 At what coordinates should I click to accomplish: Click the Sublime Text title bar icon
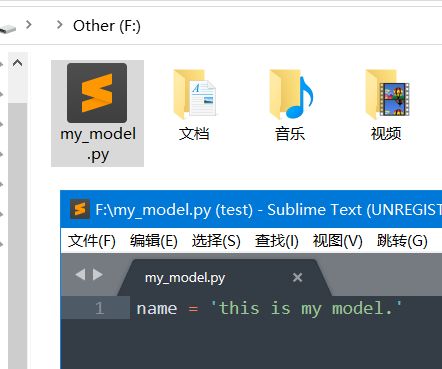pos(80,209)
